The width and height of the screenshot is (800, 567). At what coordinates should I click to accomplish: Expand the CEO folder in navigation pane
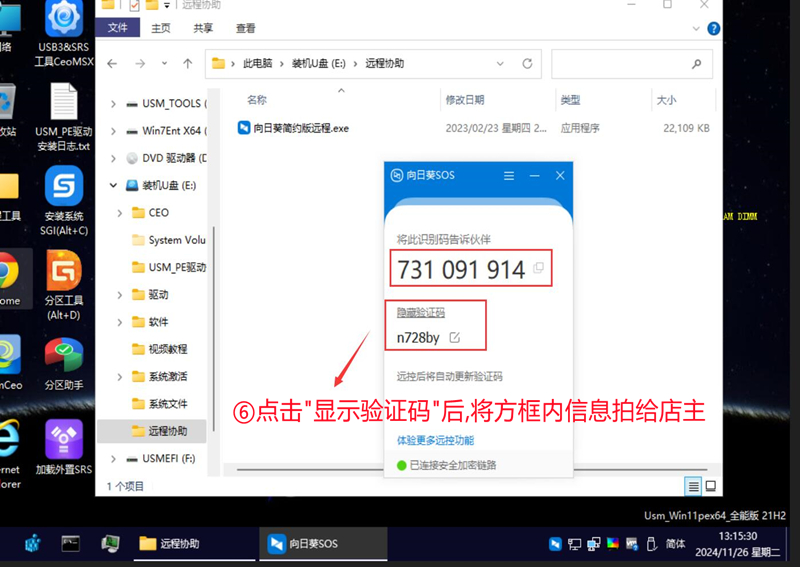pos(121,213)
